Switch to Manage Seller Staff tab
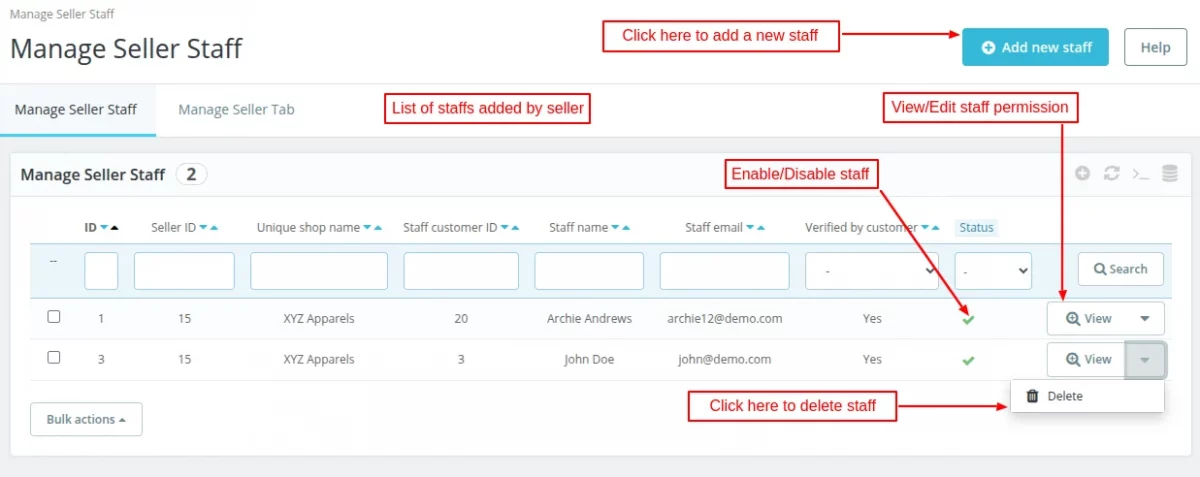 point(76,110)
